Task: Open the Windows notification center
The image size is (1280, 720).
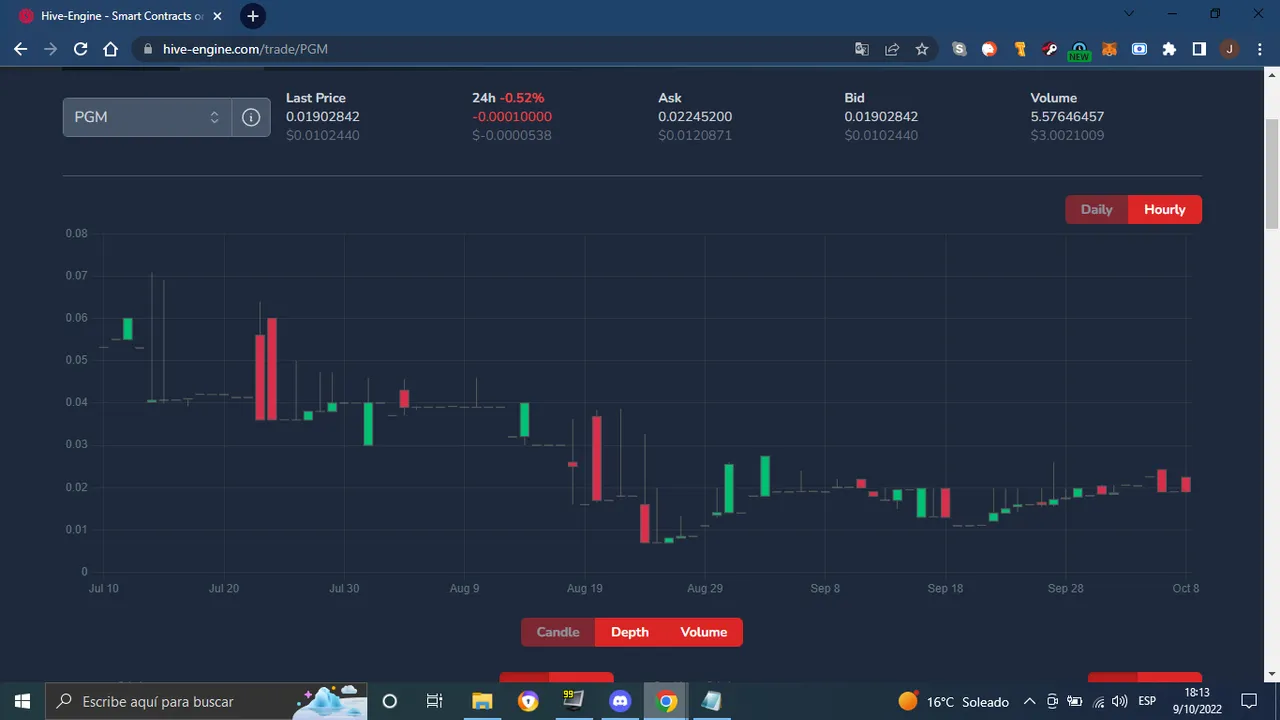Action: (x=1249, y=701)
